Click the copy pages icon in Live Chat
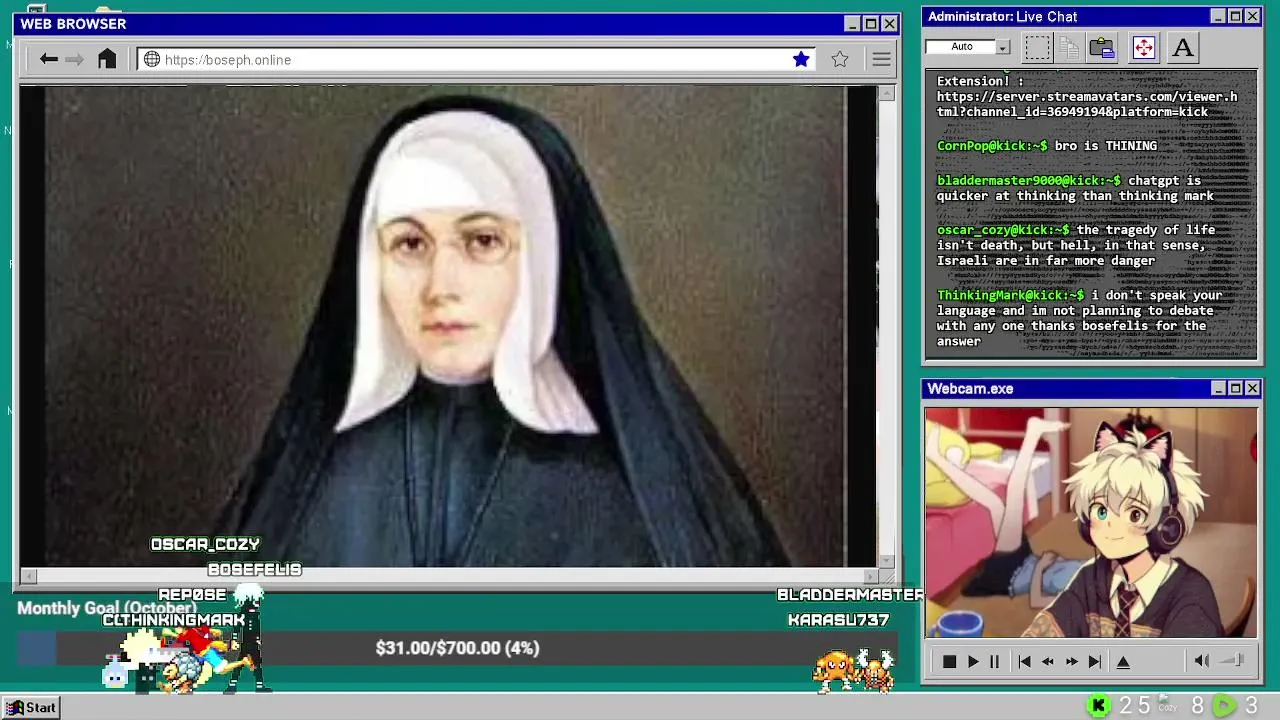1280x720 pixels. point(1069,47)
